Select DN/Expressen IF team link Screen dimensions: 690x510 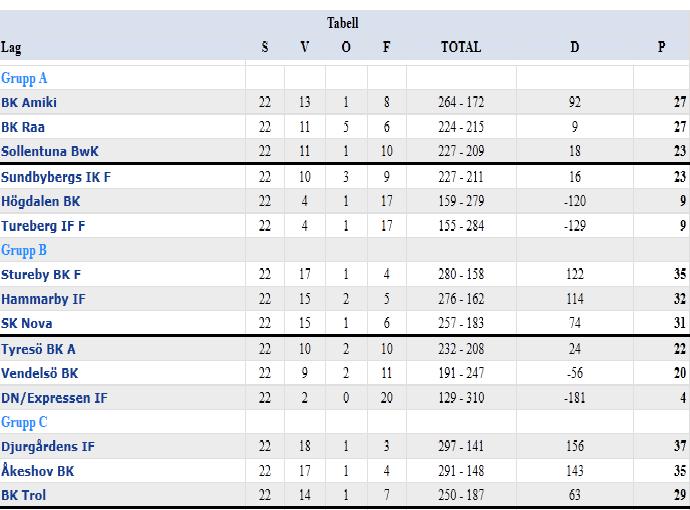pyautogui.click(x=54, y=398)
